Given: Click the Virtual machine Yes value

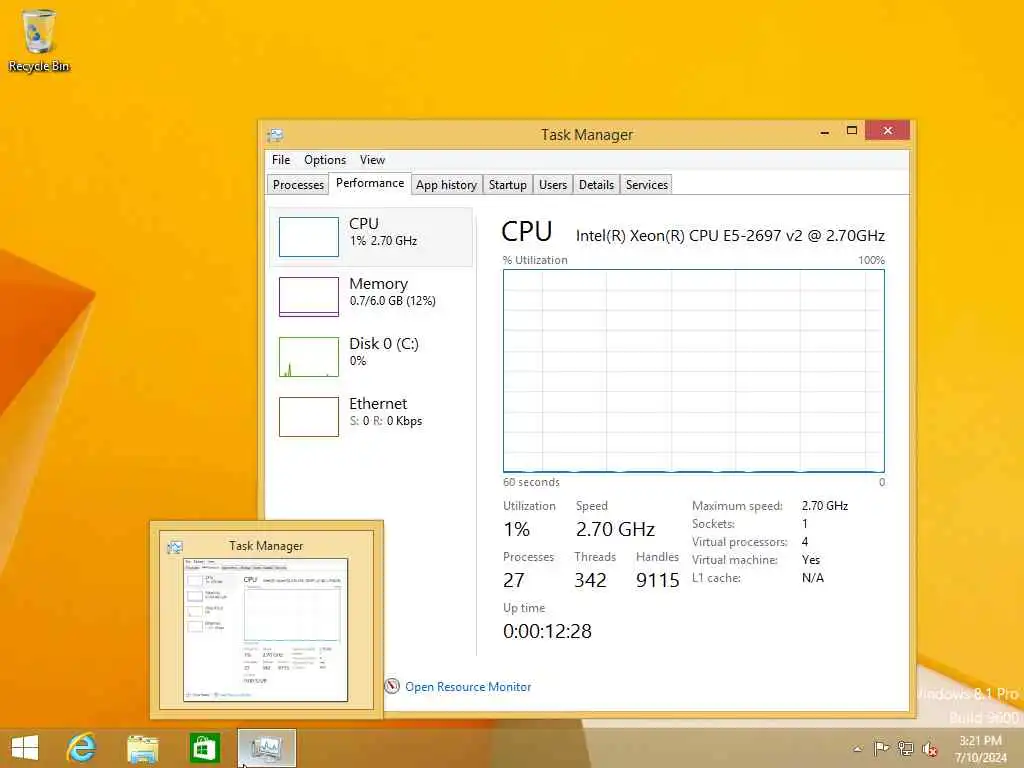Looking at the screenshot, I should (810, 560).
